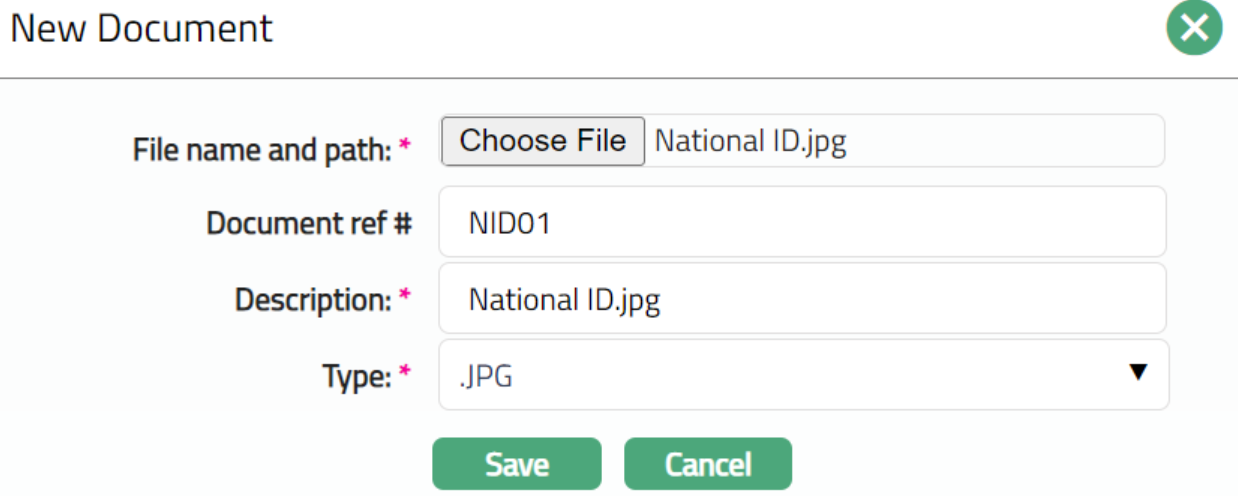Click the "Type" field label

click(356, 376)
